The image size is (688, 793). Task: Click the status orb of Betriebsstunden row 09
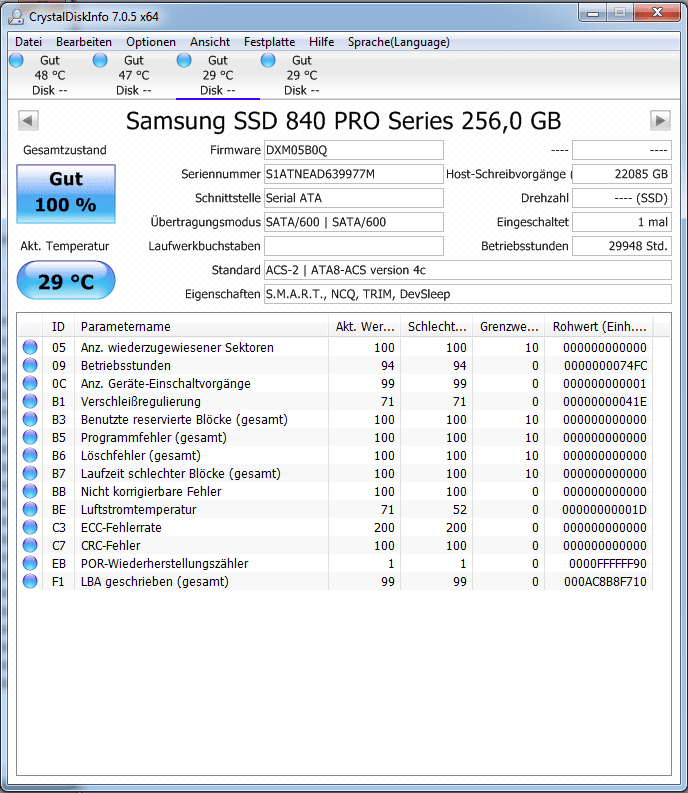pos(30,365)
